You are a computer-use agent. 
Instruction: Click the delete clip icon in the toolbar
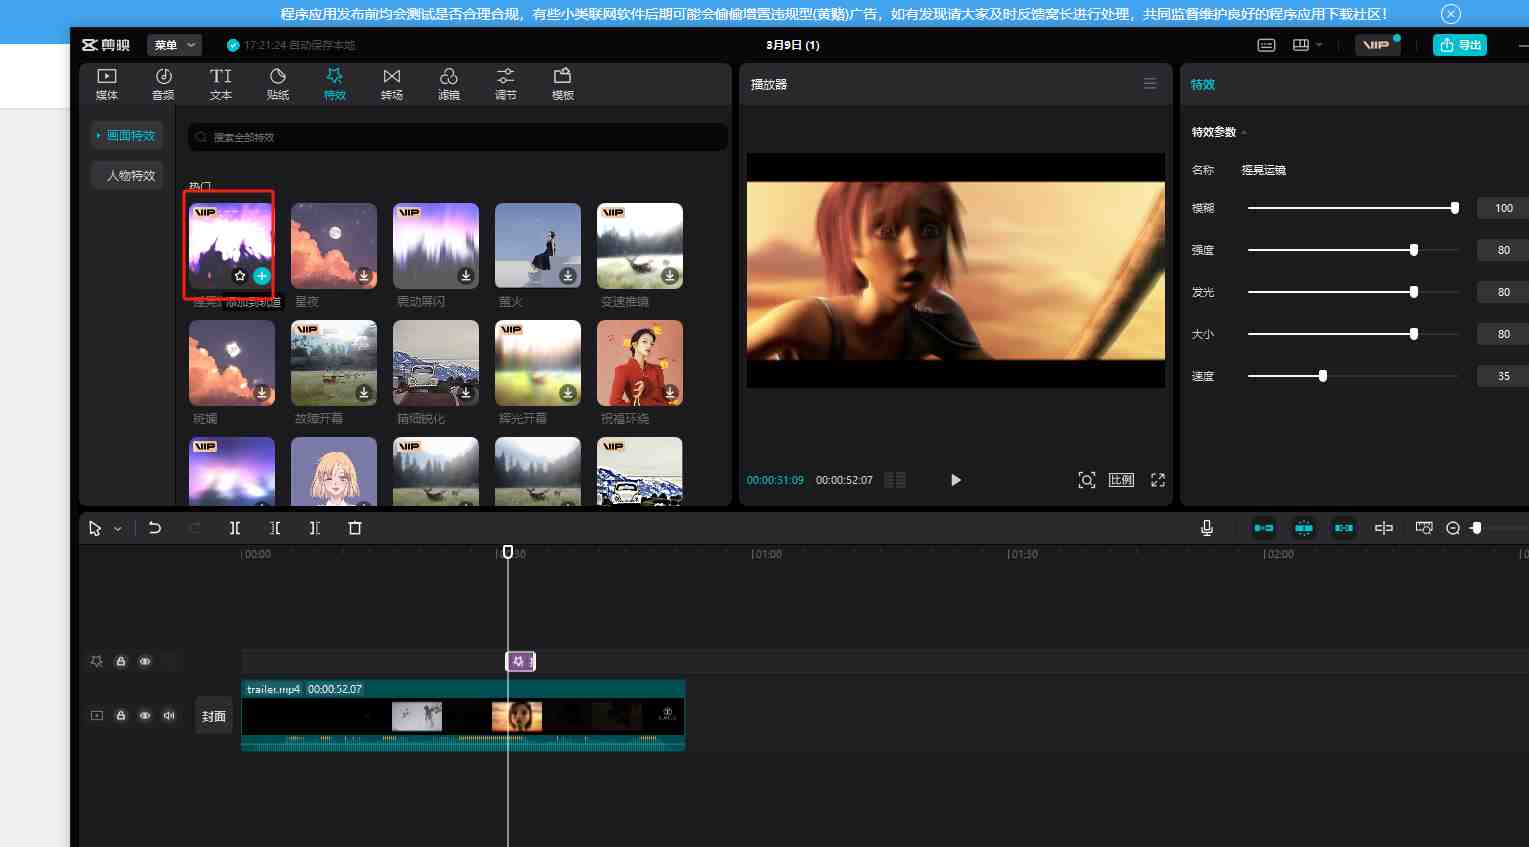point(355,528)
